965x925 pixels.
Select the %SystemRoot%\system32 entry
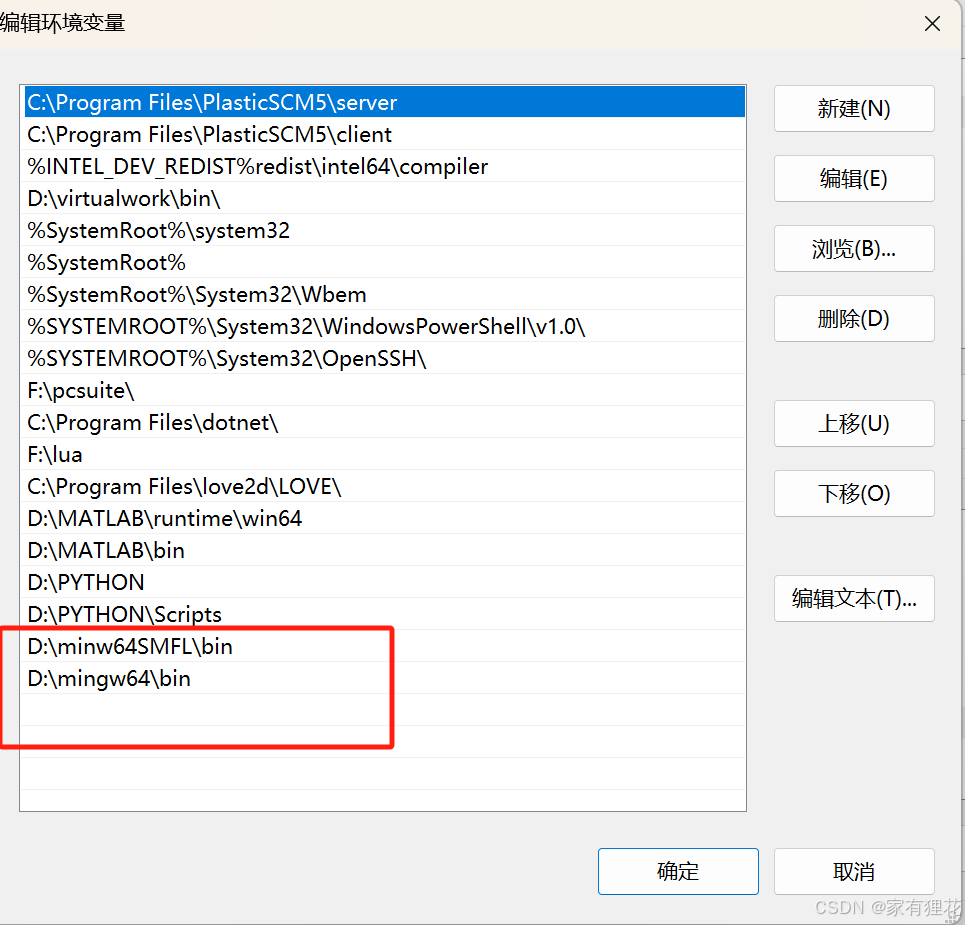(x=384, y=230)
